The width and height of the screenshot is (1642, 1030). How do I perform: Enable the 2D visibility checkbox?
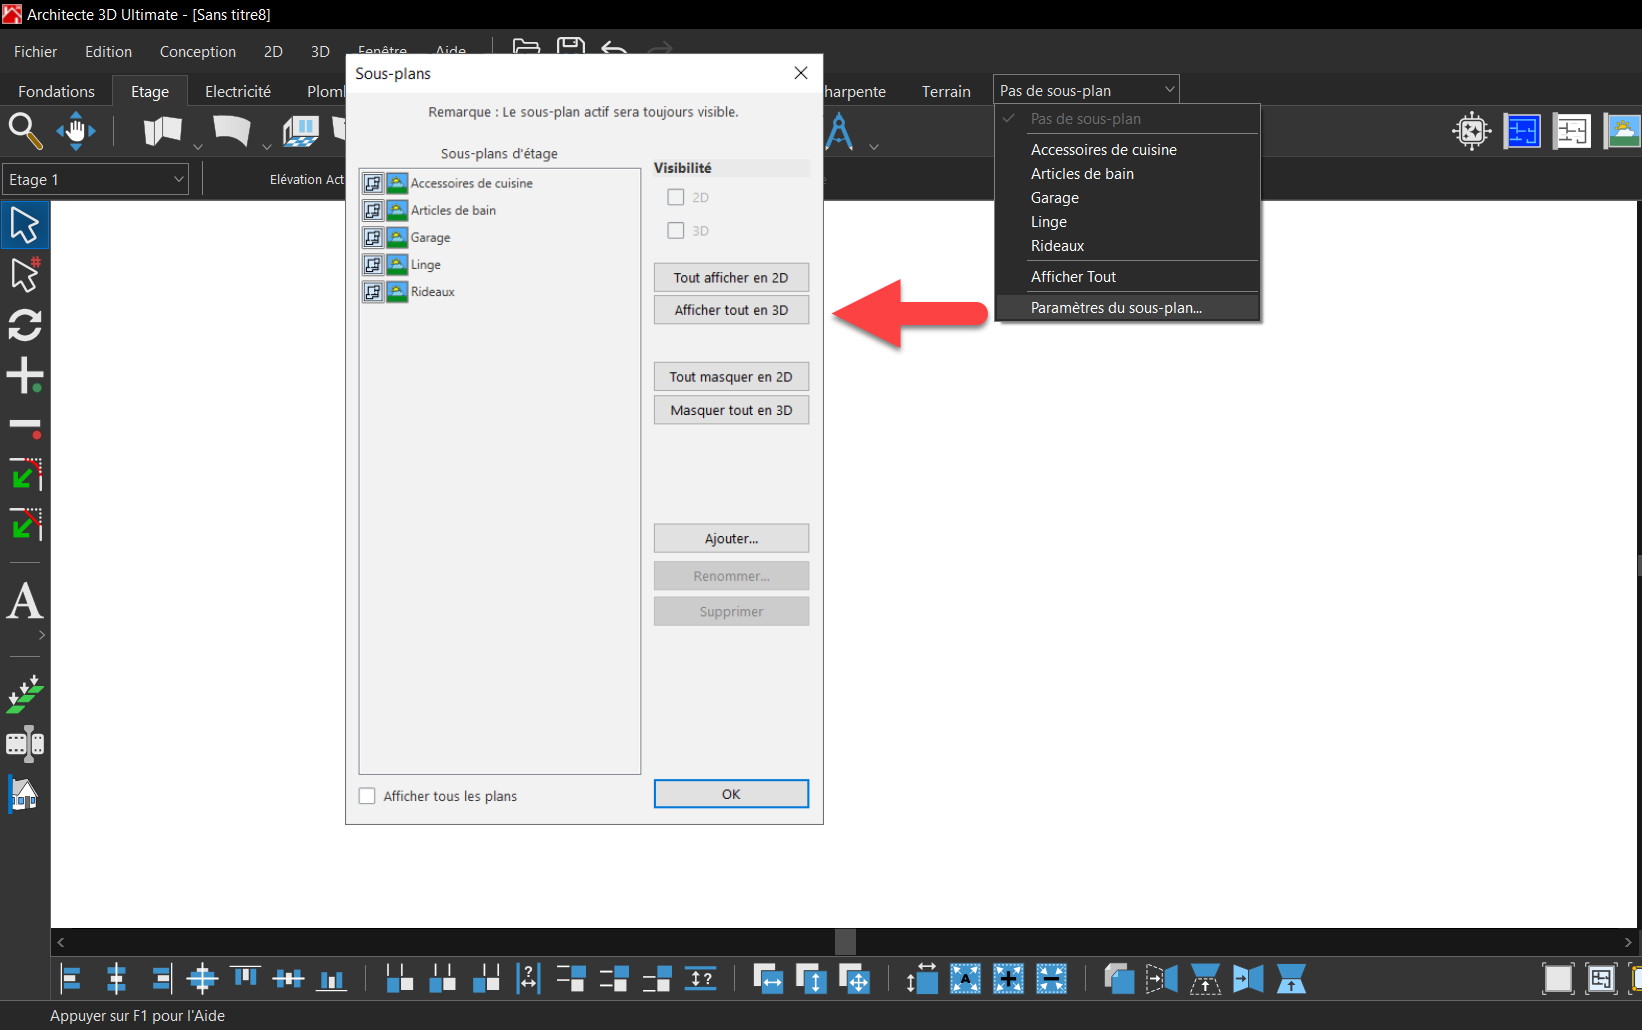(676, 197)
